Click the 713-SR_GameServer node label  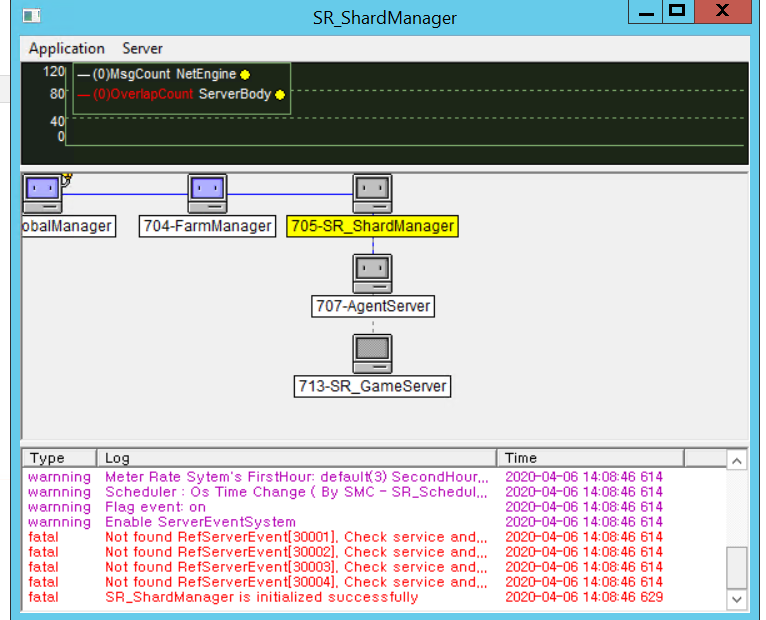click(372, 386)
